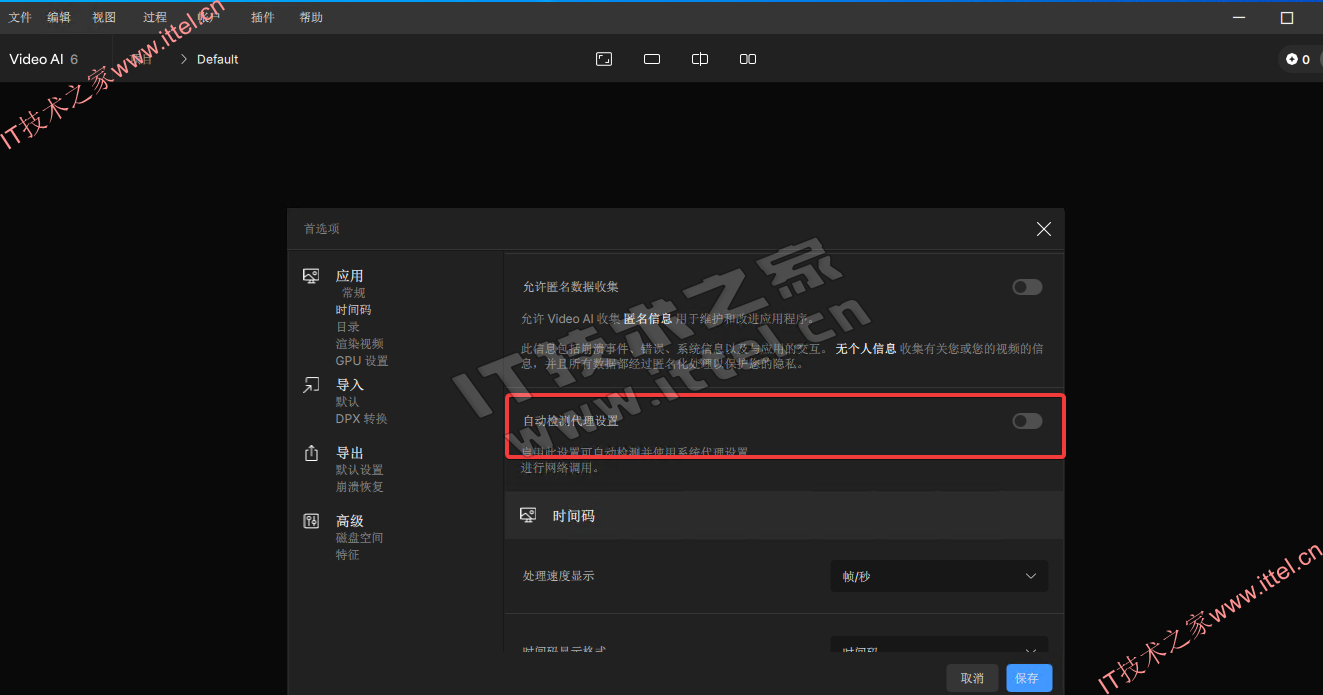Select 崩溃恢复 in preferences sidebar
The height and width of the screenshot is (695, 1323).
click(360, 487)
